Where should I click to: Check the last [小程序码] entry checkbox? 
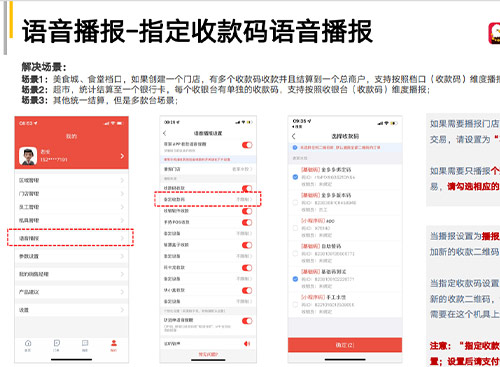click(295, 304)
